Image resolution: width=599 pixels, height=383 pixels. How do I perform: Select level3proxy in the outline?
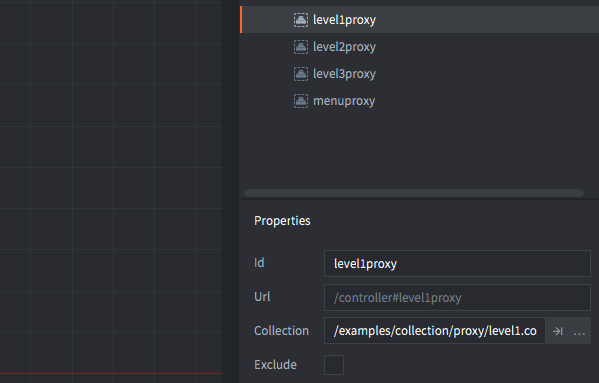(x=419, y=74)
